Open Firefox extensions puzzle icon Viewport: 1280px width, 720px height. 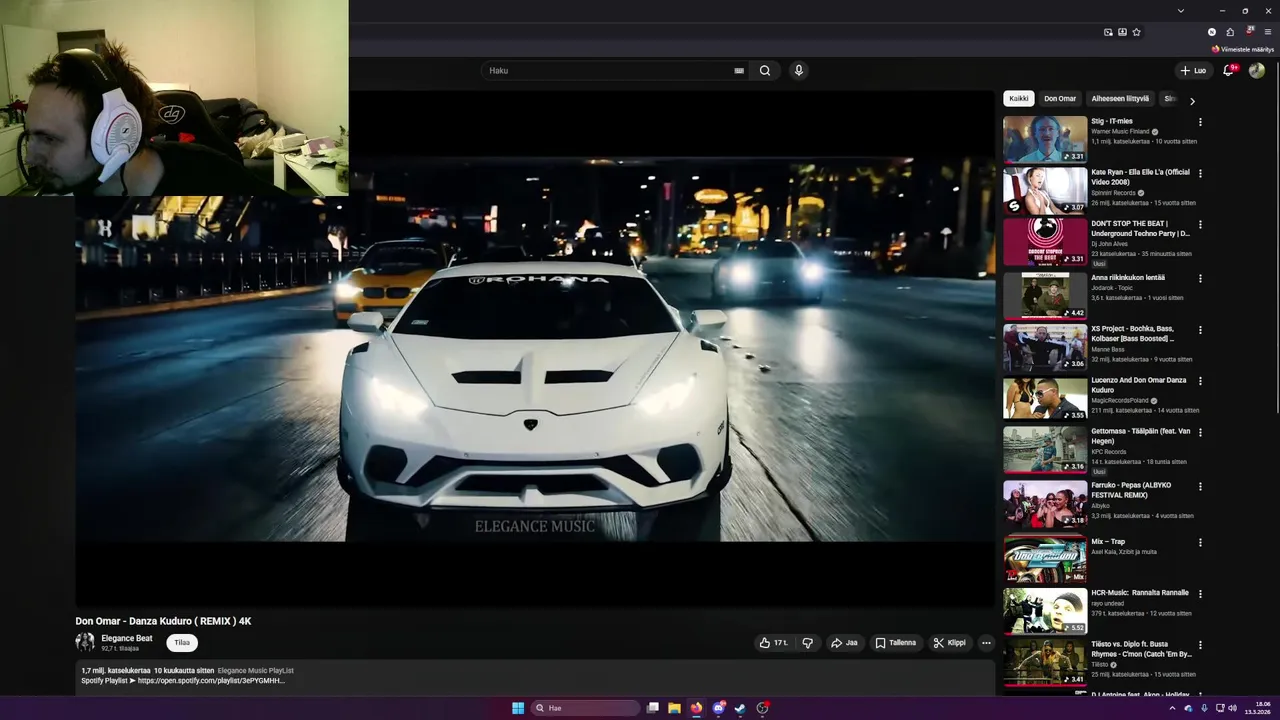[1230, 32]
